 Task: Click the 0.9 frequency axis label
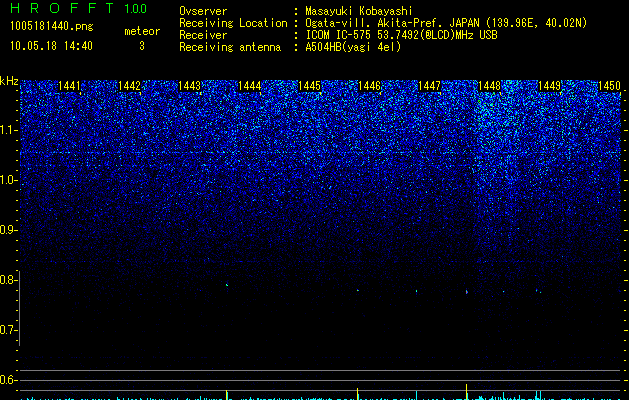8,230
